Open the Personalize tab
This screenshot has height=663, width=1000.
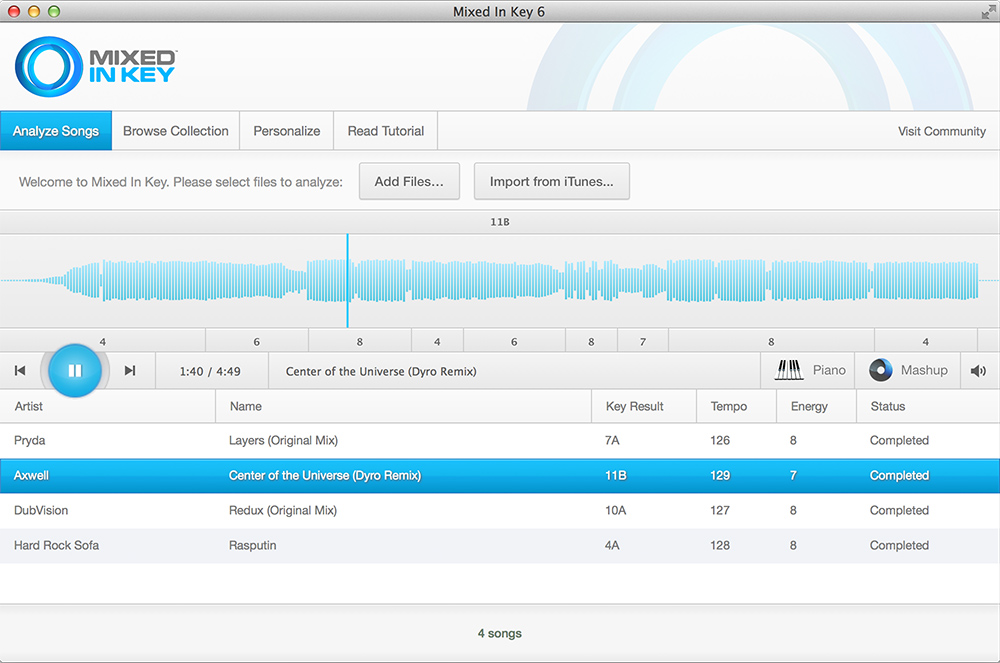pos(287,131)
